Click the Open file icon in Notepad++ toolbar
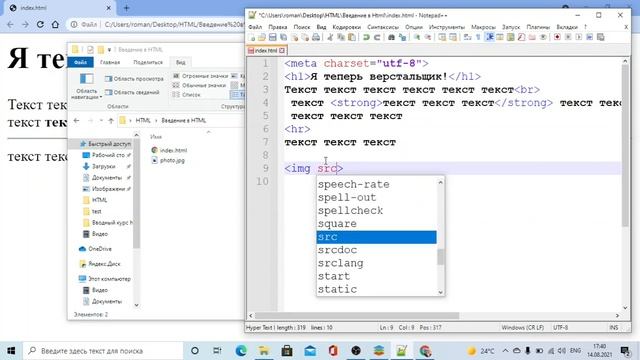 click(x=262, y=37)
